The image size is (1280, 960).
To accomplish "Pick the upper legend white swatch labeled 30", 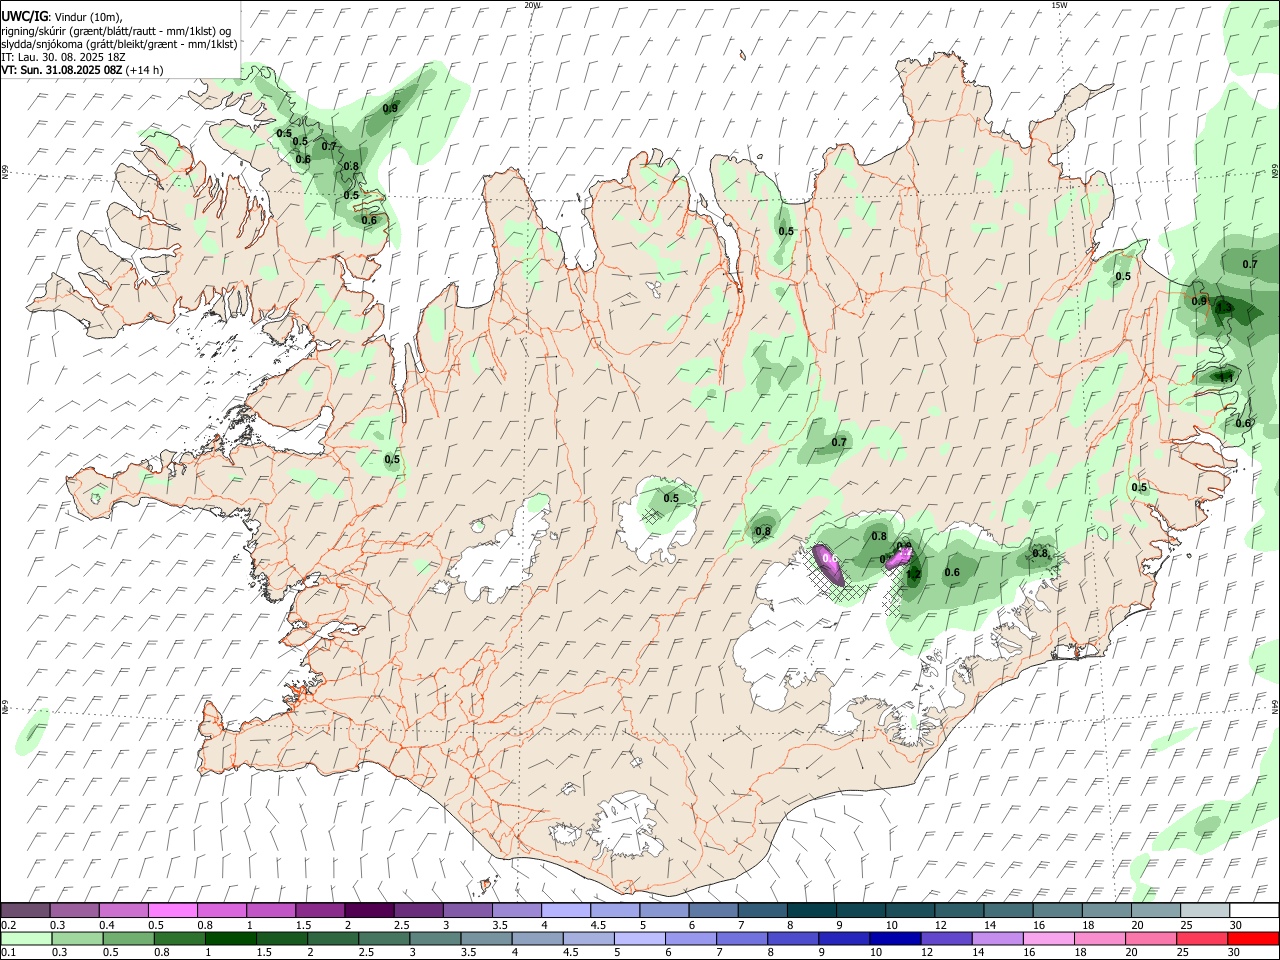I will 1254,910.
